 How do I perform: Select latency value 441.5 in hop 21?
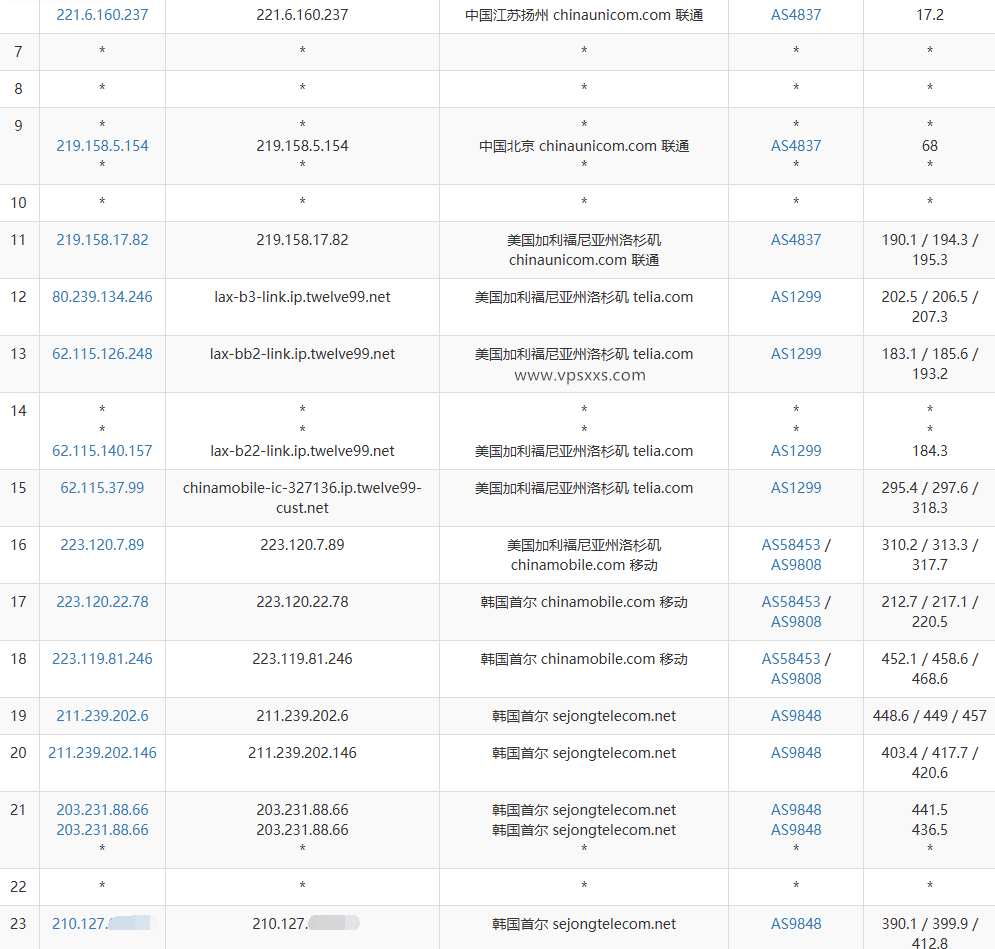pyautogui.click(x=930, y=810)
